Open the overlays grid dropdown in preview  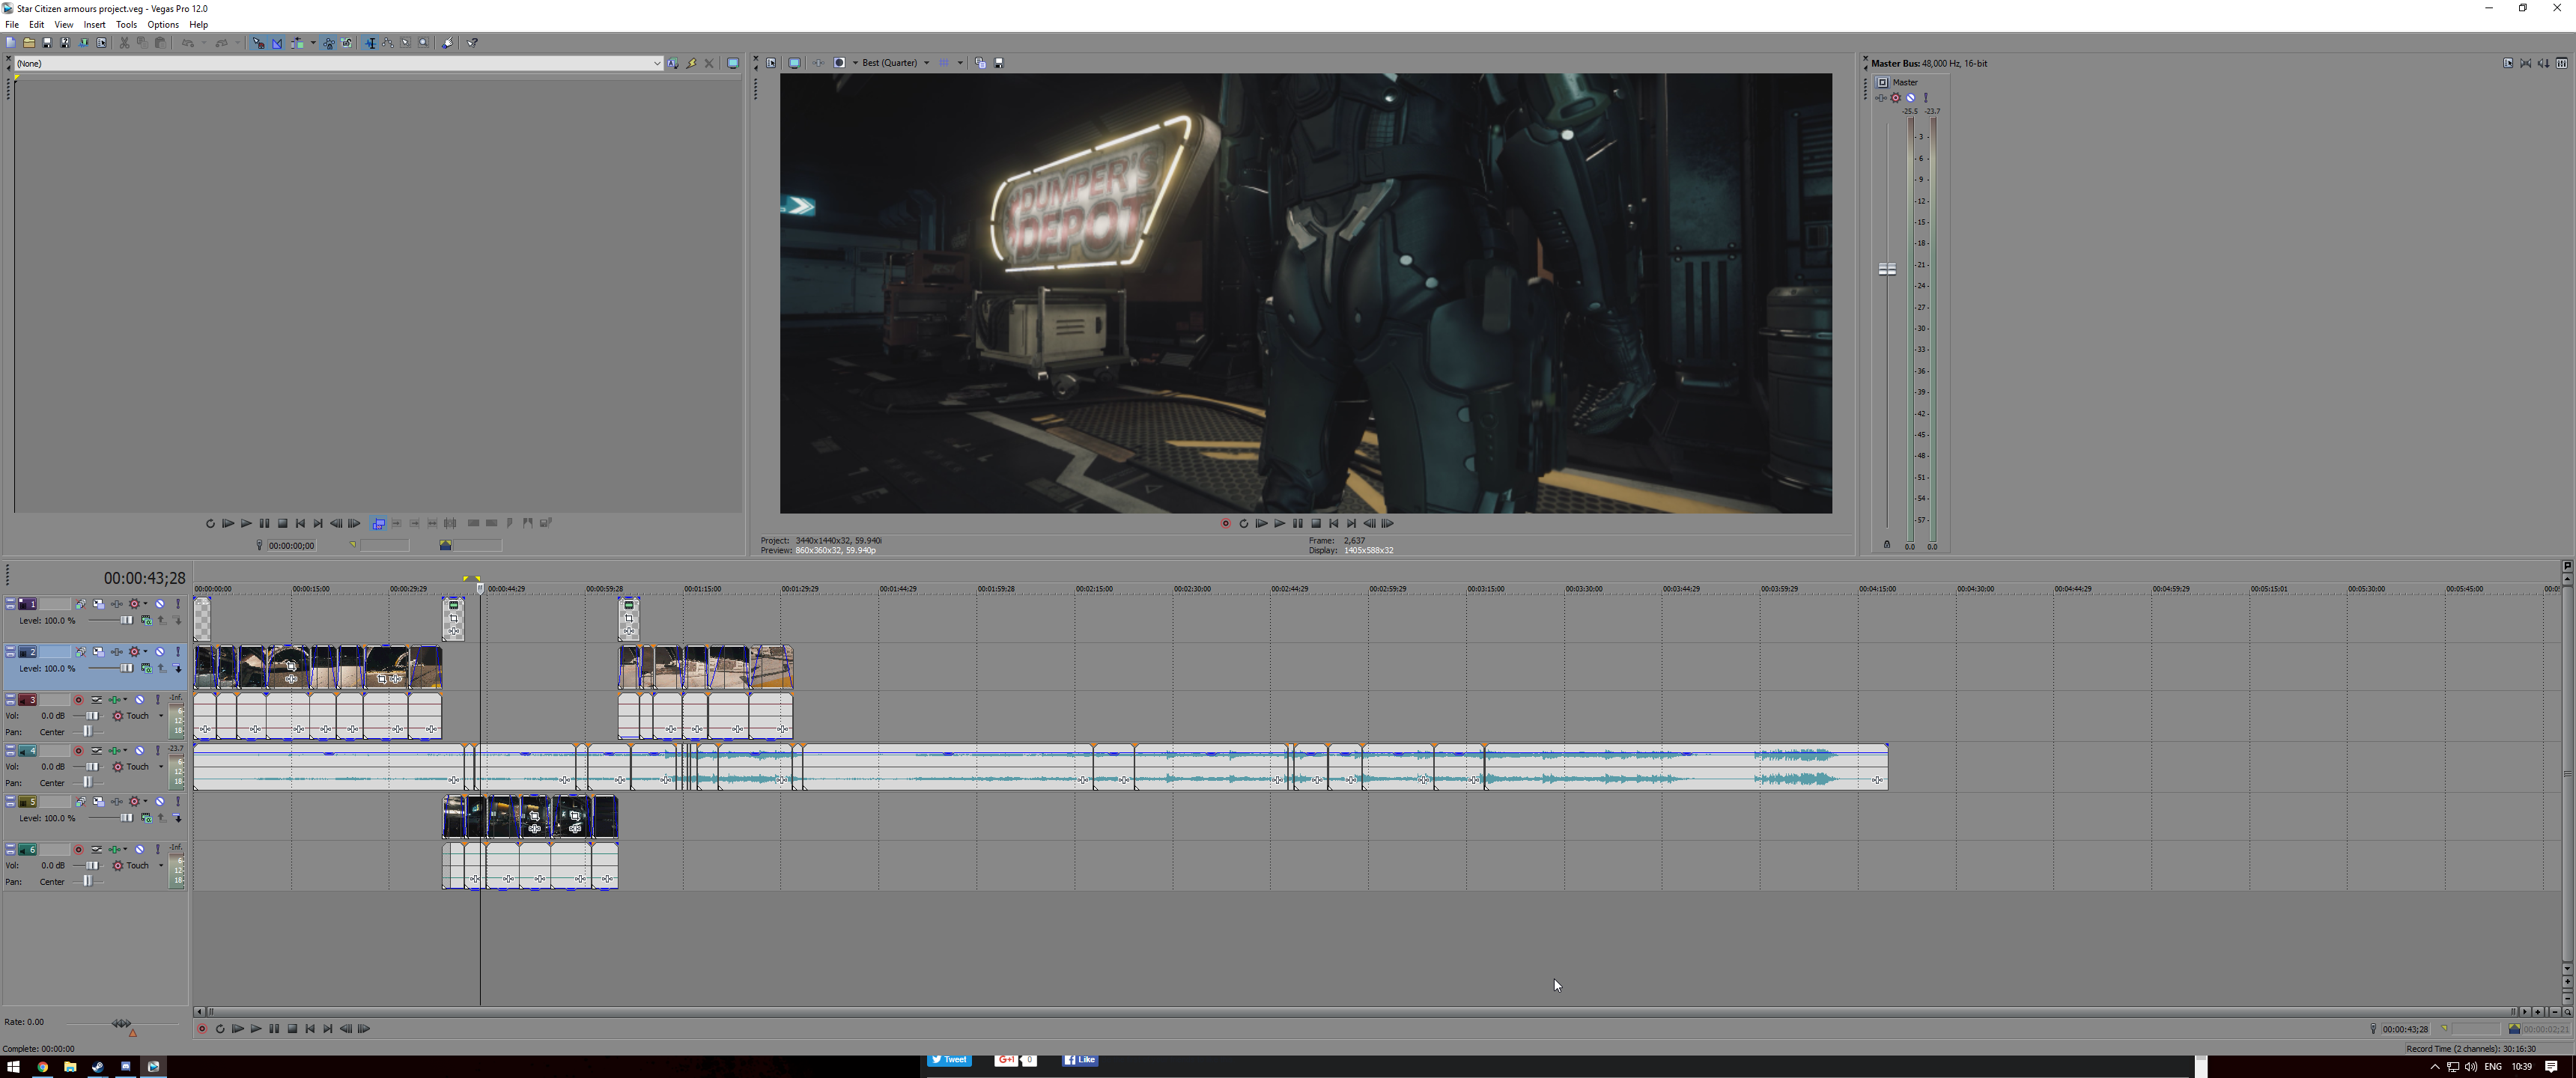[960, 63]
